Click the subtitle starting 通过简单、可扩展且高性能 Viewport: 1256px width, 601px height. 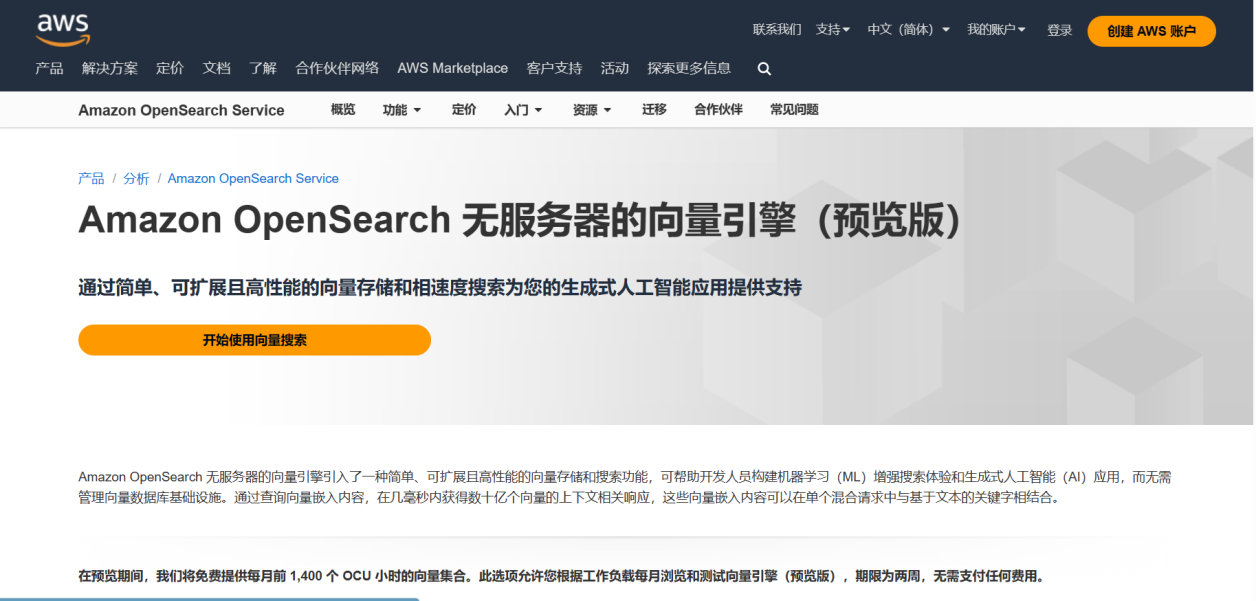coord(440,288)
